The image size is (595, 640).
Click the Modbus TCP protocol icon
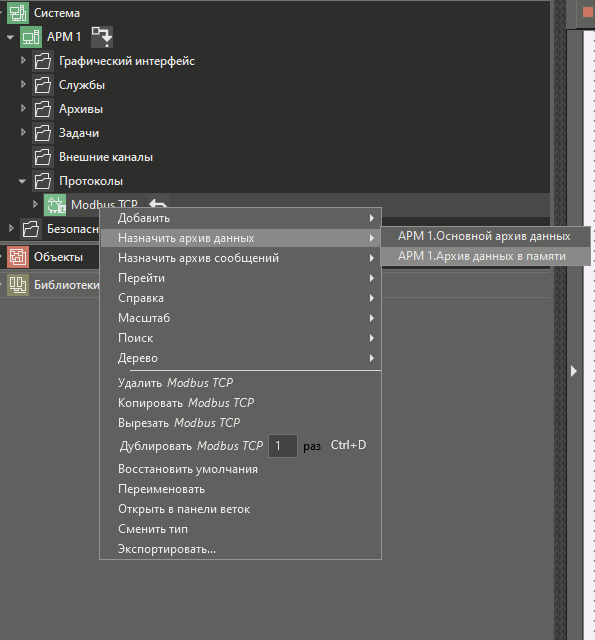[55, 205]
